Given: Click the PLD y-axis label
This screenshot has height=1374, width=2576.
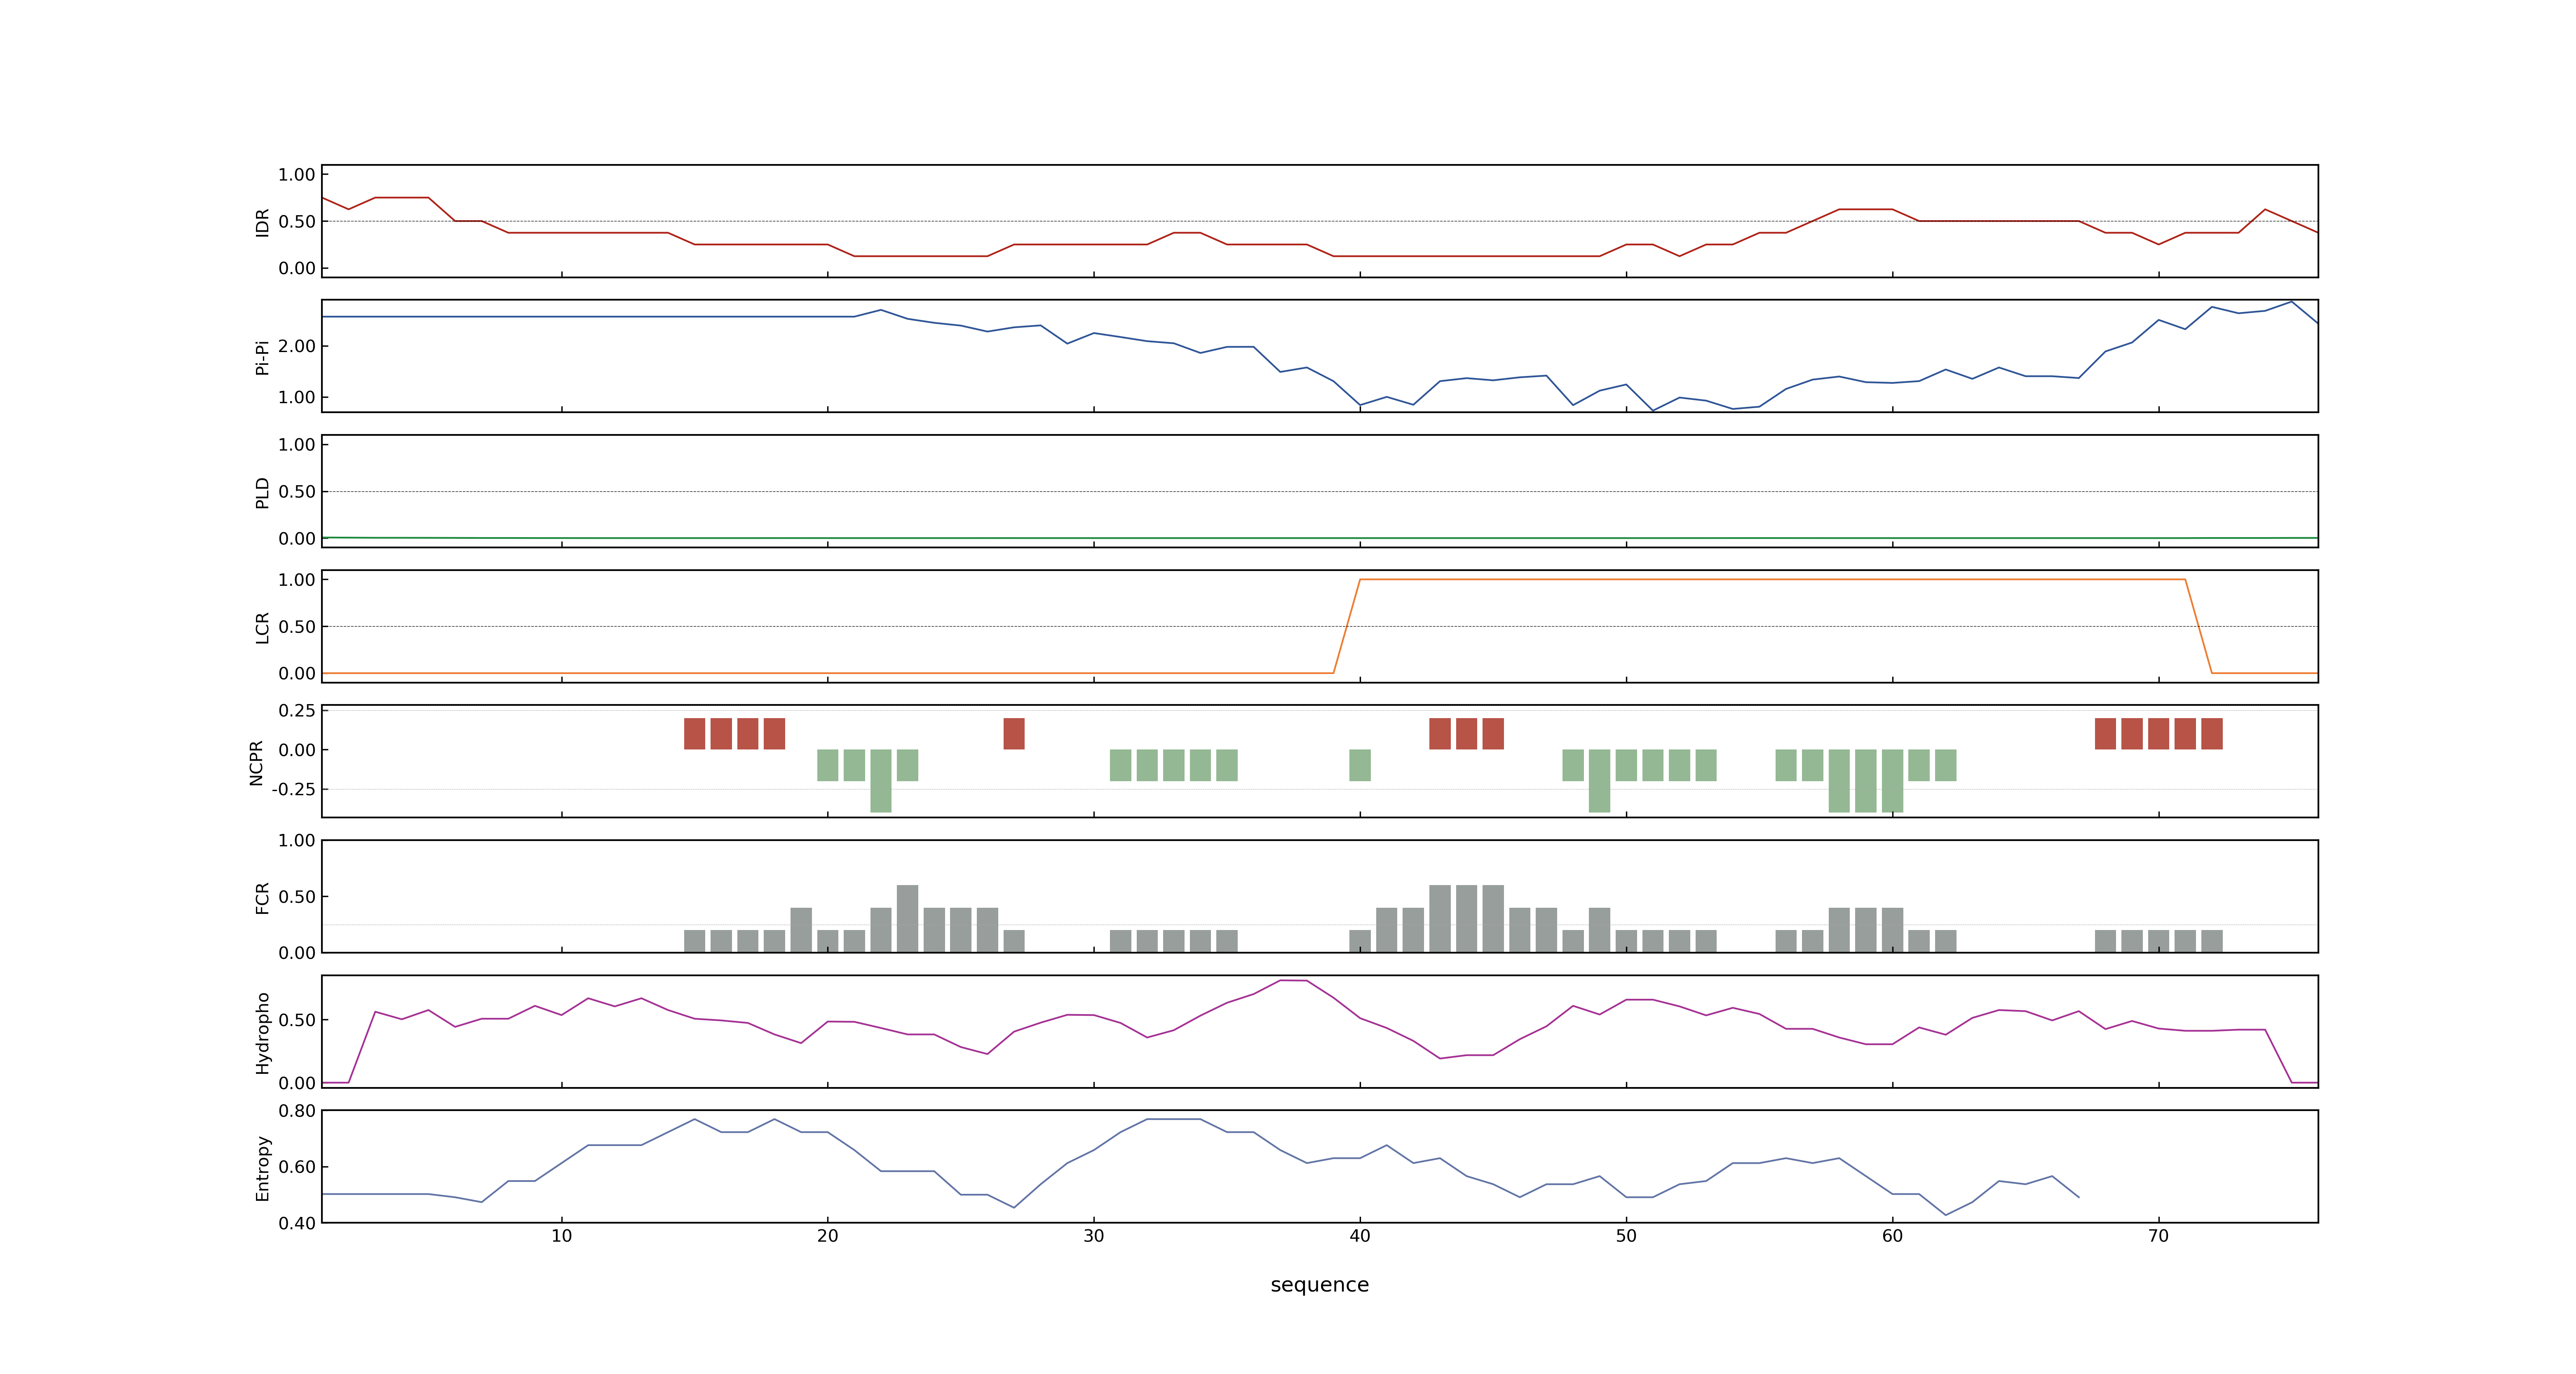Looking at the screenshot, I should click(263, 492).
